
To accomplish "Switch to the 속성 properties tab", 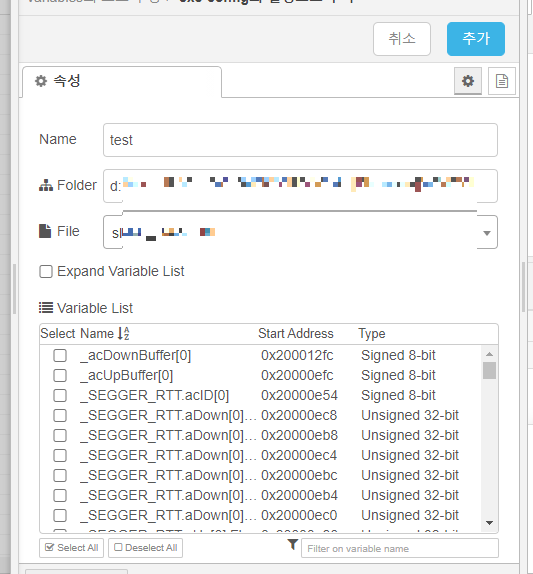I will tap(122, 81).
